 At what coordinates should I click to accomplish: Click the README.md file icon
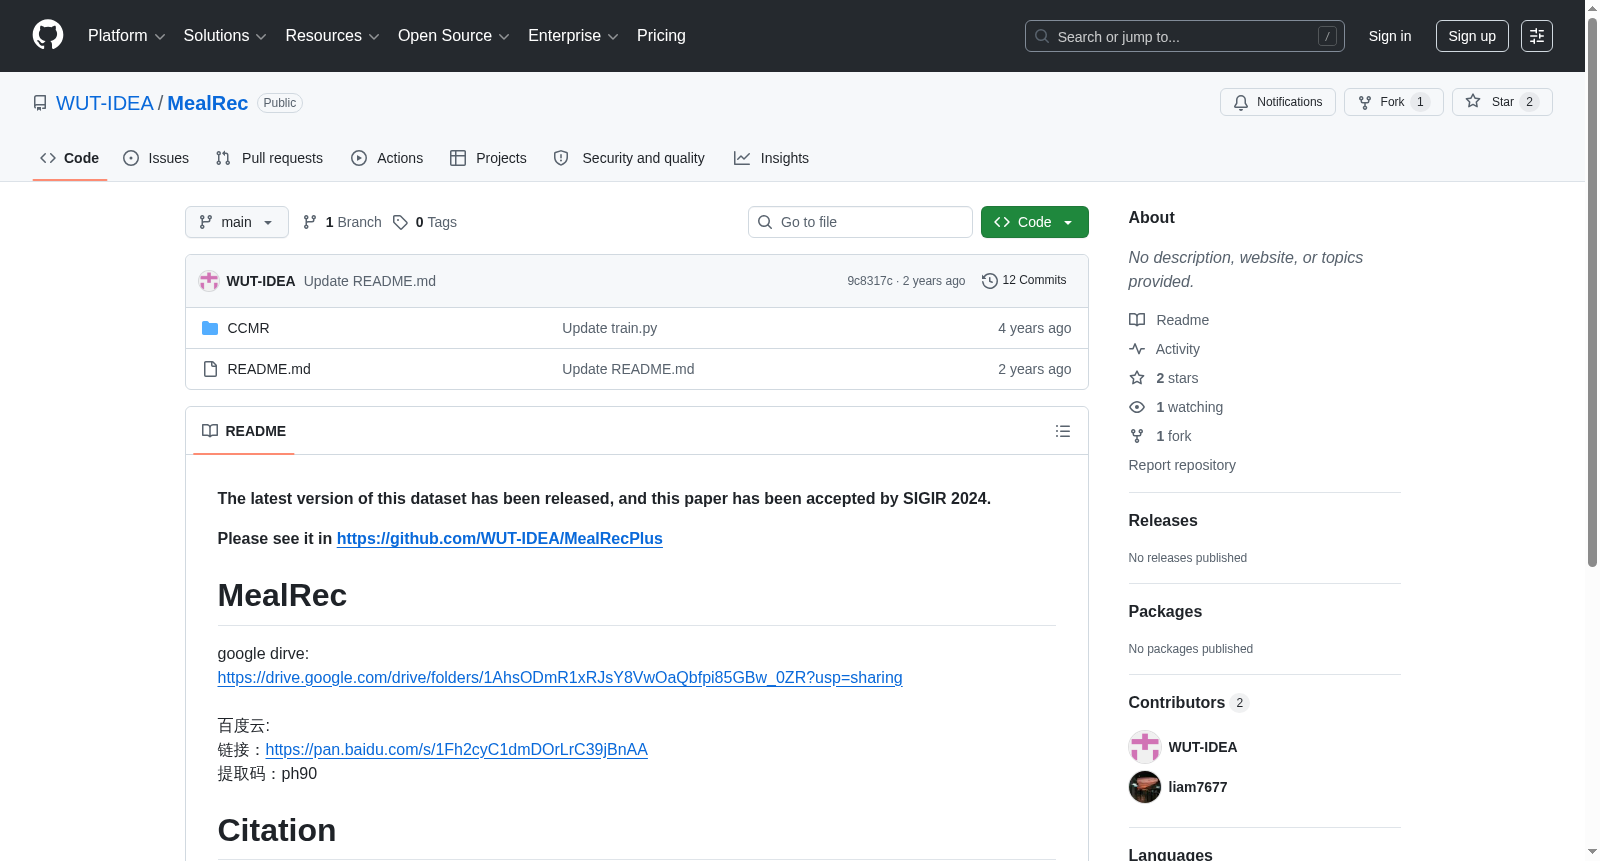(210, 369)
